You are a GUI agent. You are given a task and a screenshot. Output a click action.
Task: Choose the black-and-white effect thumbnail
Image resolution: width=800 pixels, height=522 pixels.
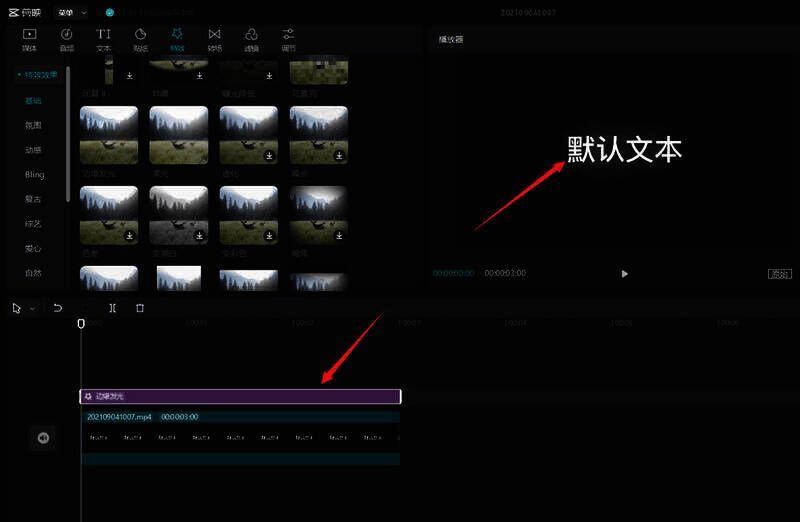click(x=179, y=215)
